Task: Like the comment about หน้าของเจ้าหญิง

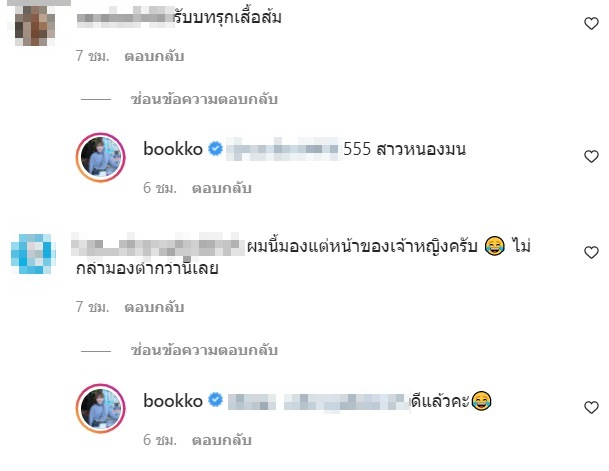Action: (x=591, y=252)
